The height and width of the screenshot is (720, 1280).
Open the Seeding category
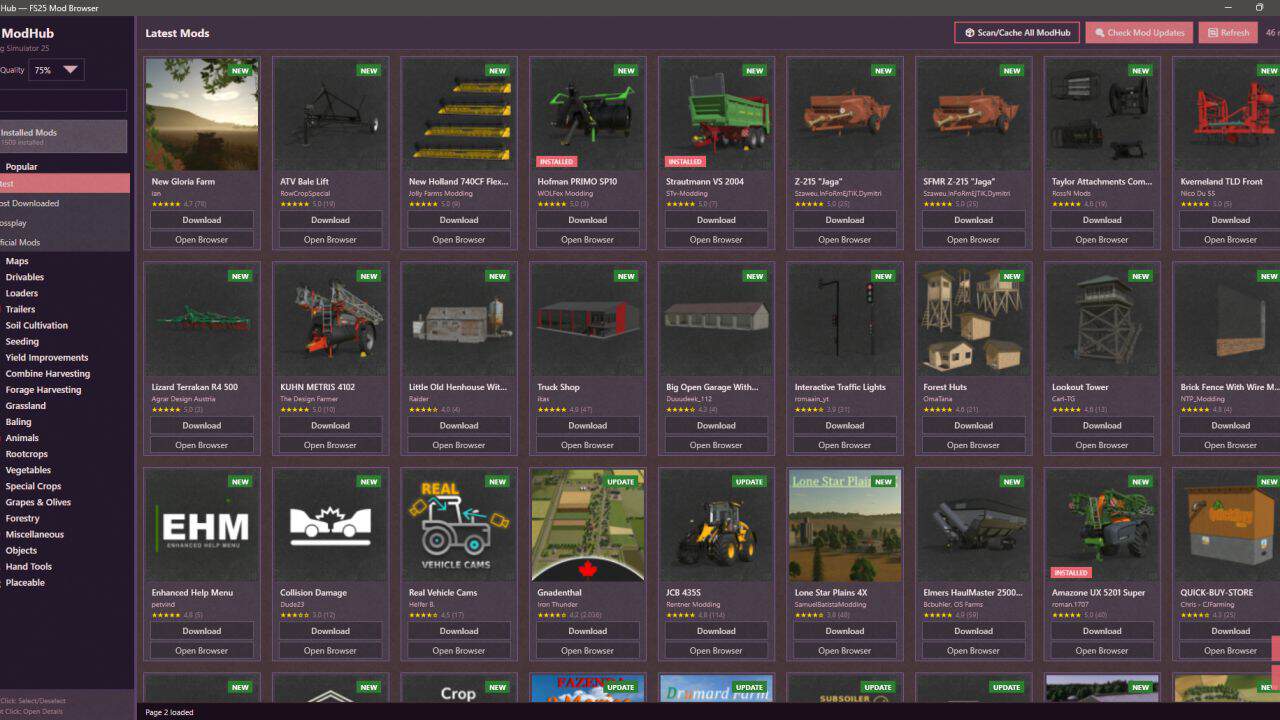(22, 341)
